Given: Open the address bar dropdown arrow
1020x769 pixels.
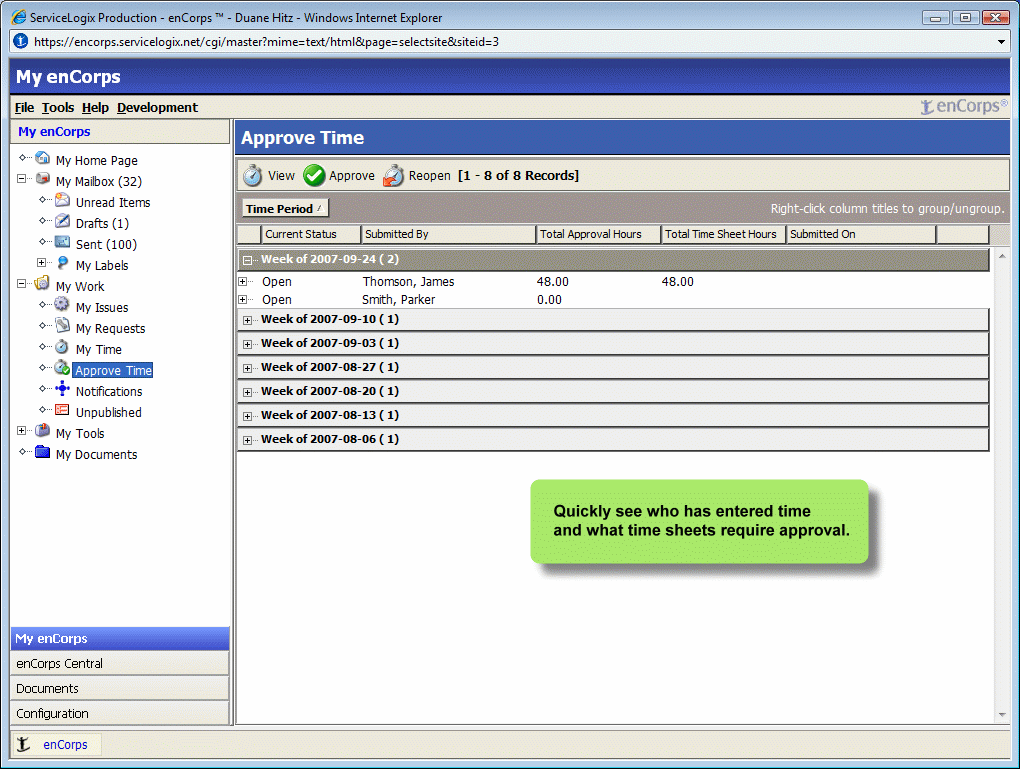Looking at the screenshot, I should tap(1001, 42).
